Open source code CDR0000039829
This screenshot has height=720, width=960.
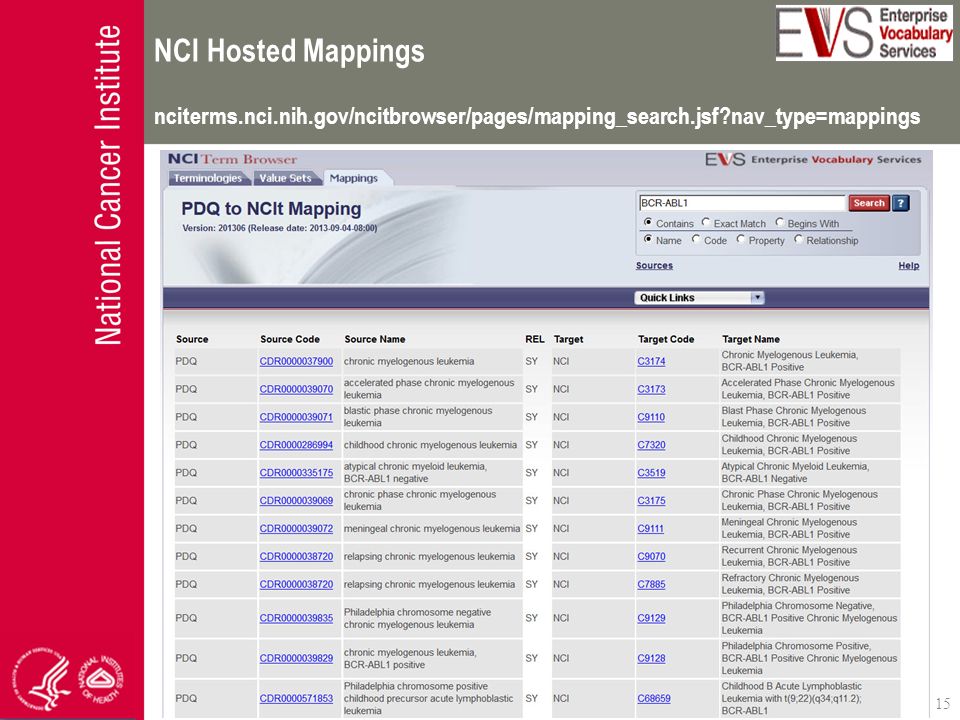296,658
